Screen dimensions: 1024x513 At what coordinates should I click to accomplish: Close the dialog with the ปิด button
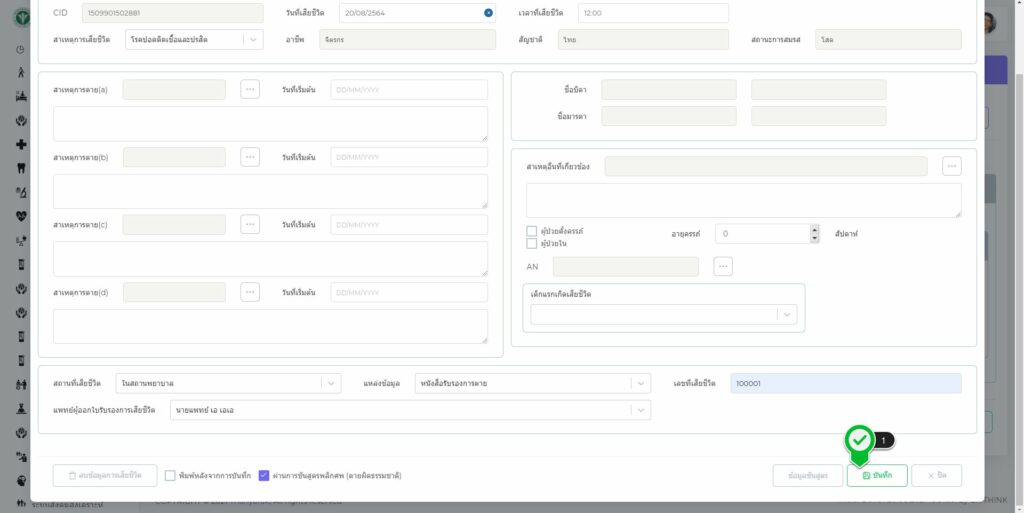click(937, 475)
